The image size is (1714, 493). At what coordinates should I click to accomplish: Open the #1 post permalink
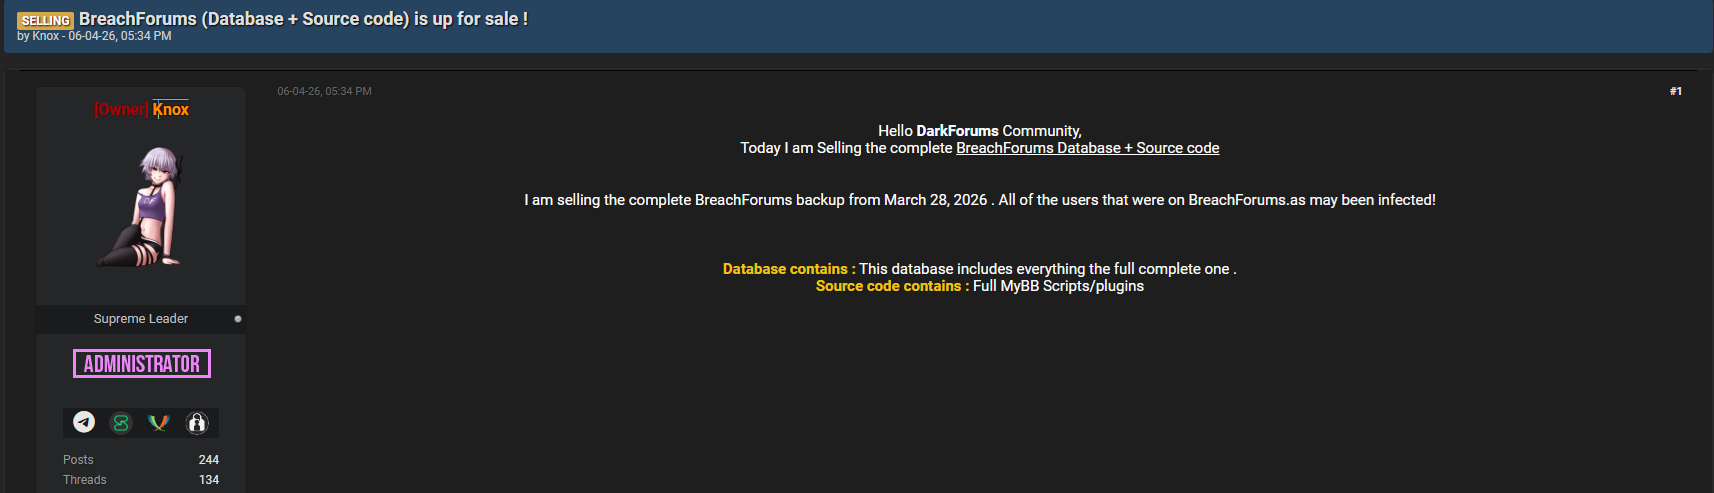1675,91
